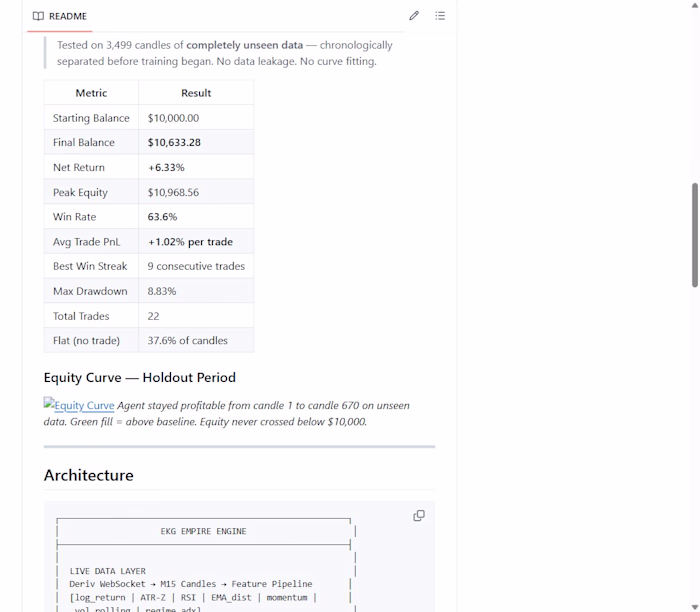Click the edit README pencil icon
Image resolution: width=700 pixels, height=612 pixels.
(414, 16)
